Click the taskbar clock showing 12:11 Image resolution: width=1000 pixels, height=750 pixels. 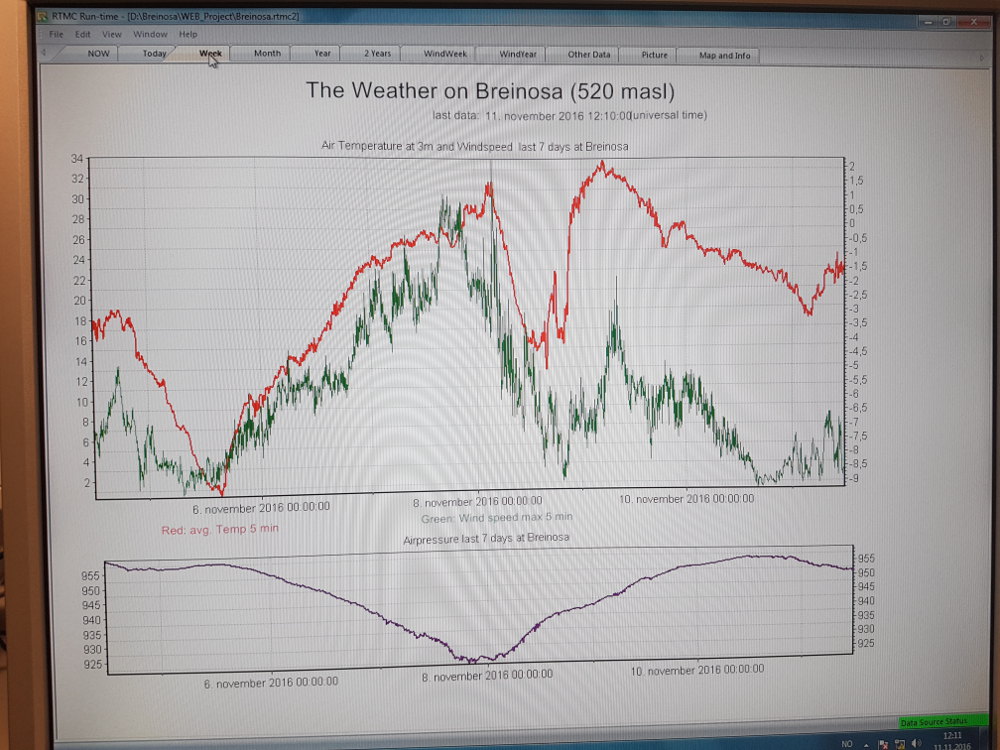[950, 739]
